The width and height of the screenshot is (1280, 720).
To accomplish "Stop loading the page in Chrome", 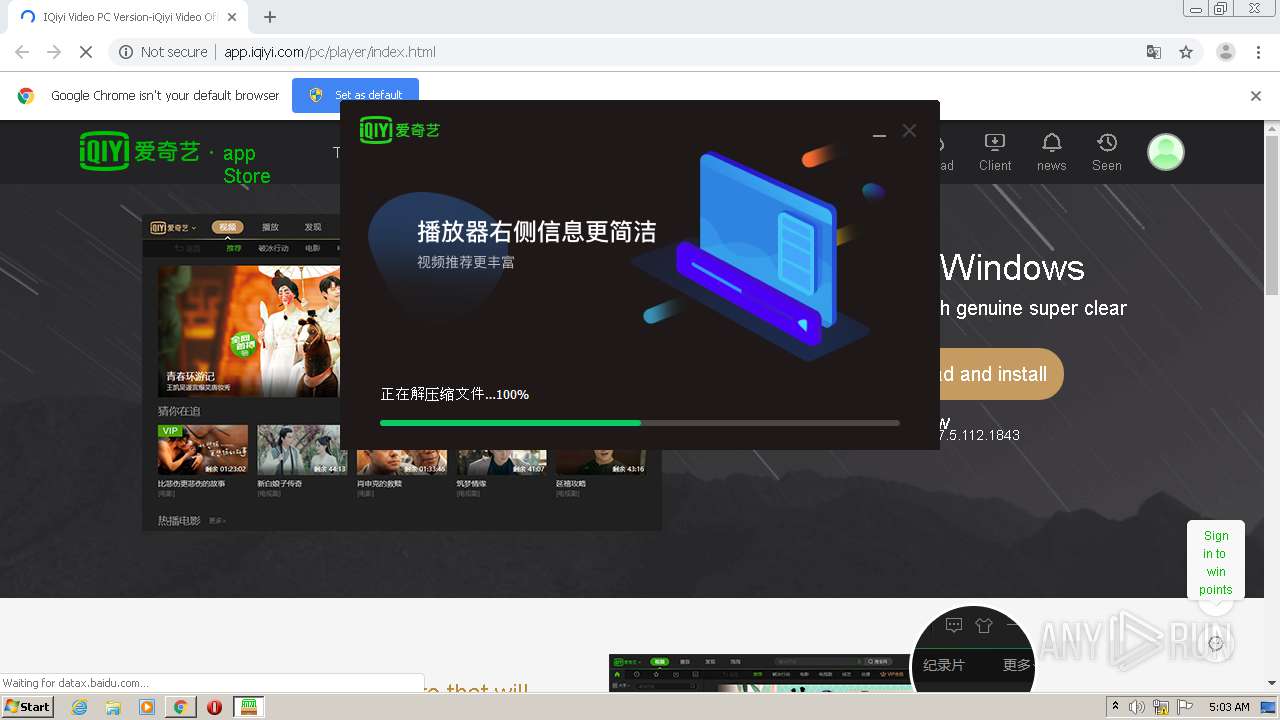I will coord(86,52).
